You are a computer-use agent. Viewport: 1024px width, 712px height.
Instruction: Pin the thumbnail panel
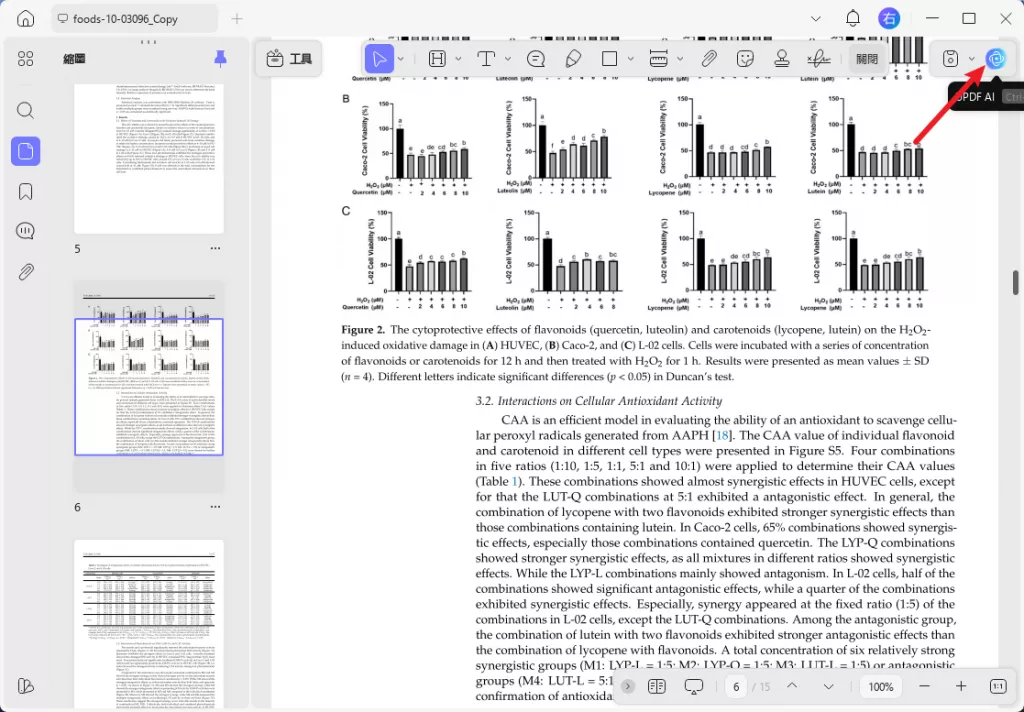(x=221, y=59)
